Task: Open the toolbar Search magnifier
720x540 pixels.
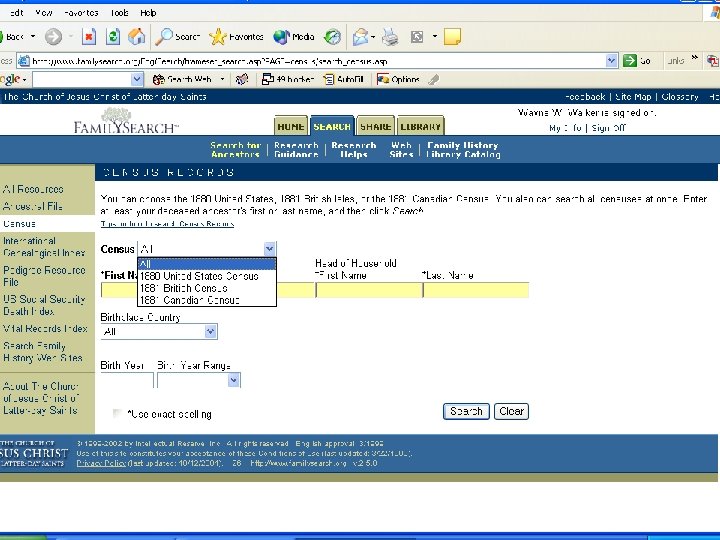Action: coord(177,37)
